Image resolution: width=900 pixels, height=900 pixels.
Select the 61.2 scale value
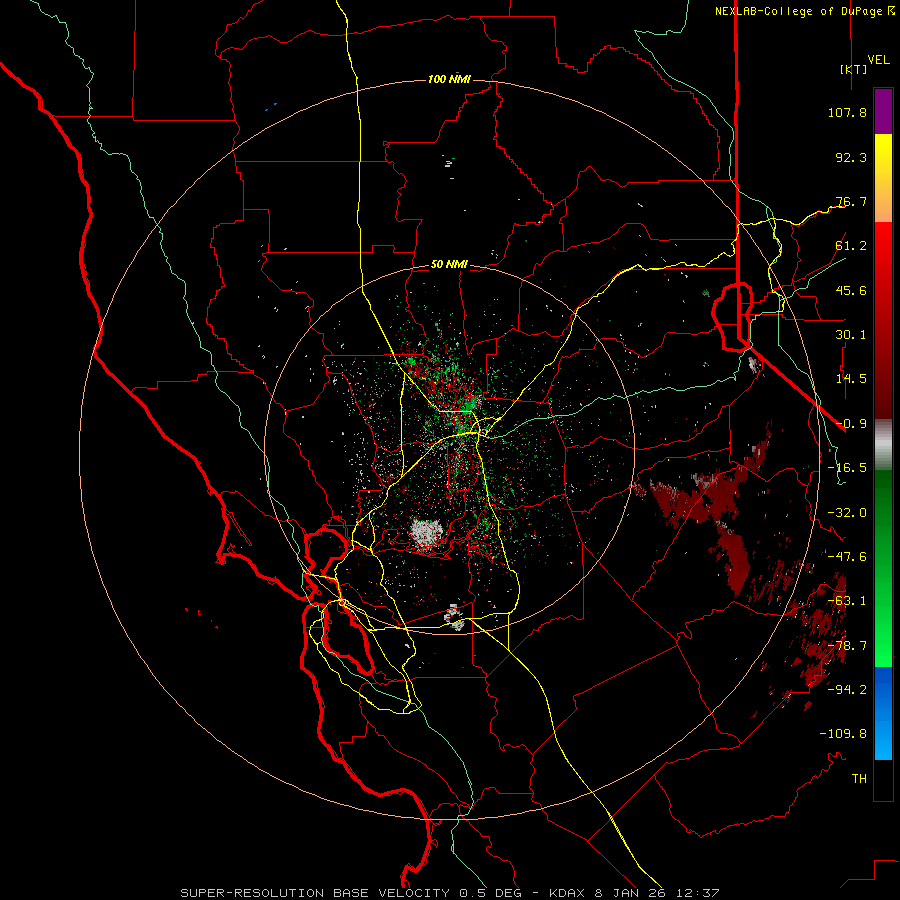click(x=851, y=246)
